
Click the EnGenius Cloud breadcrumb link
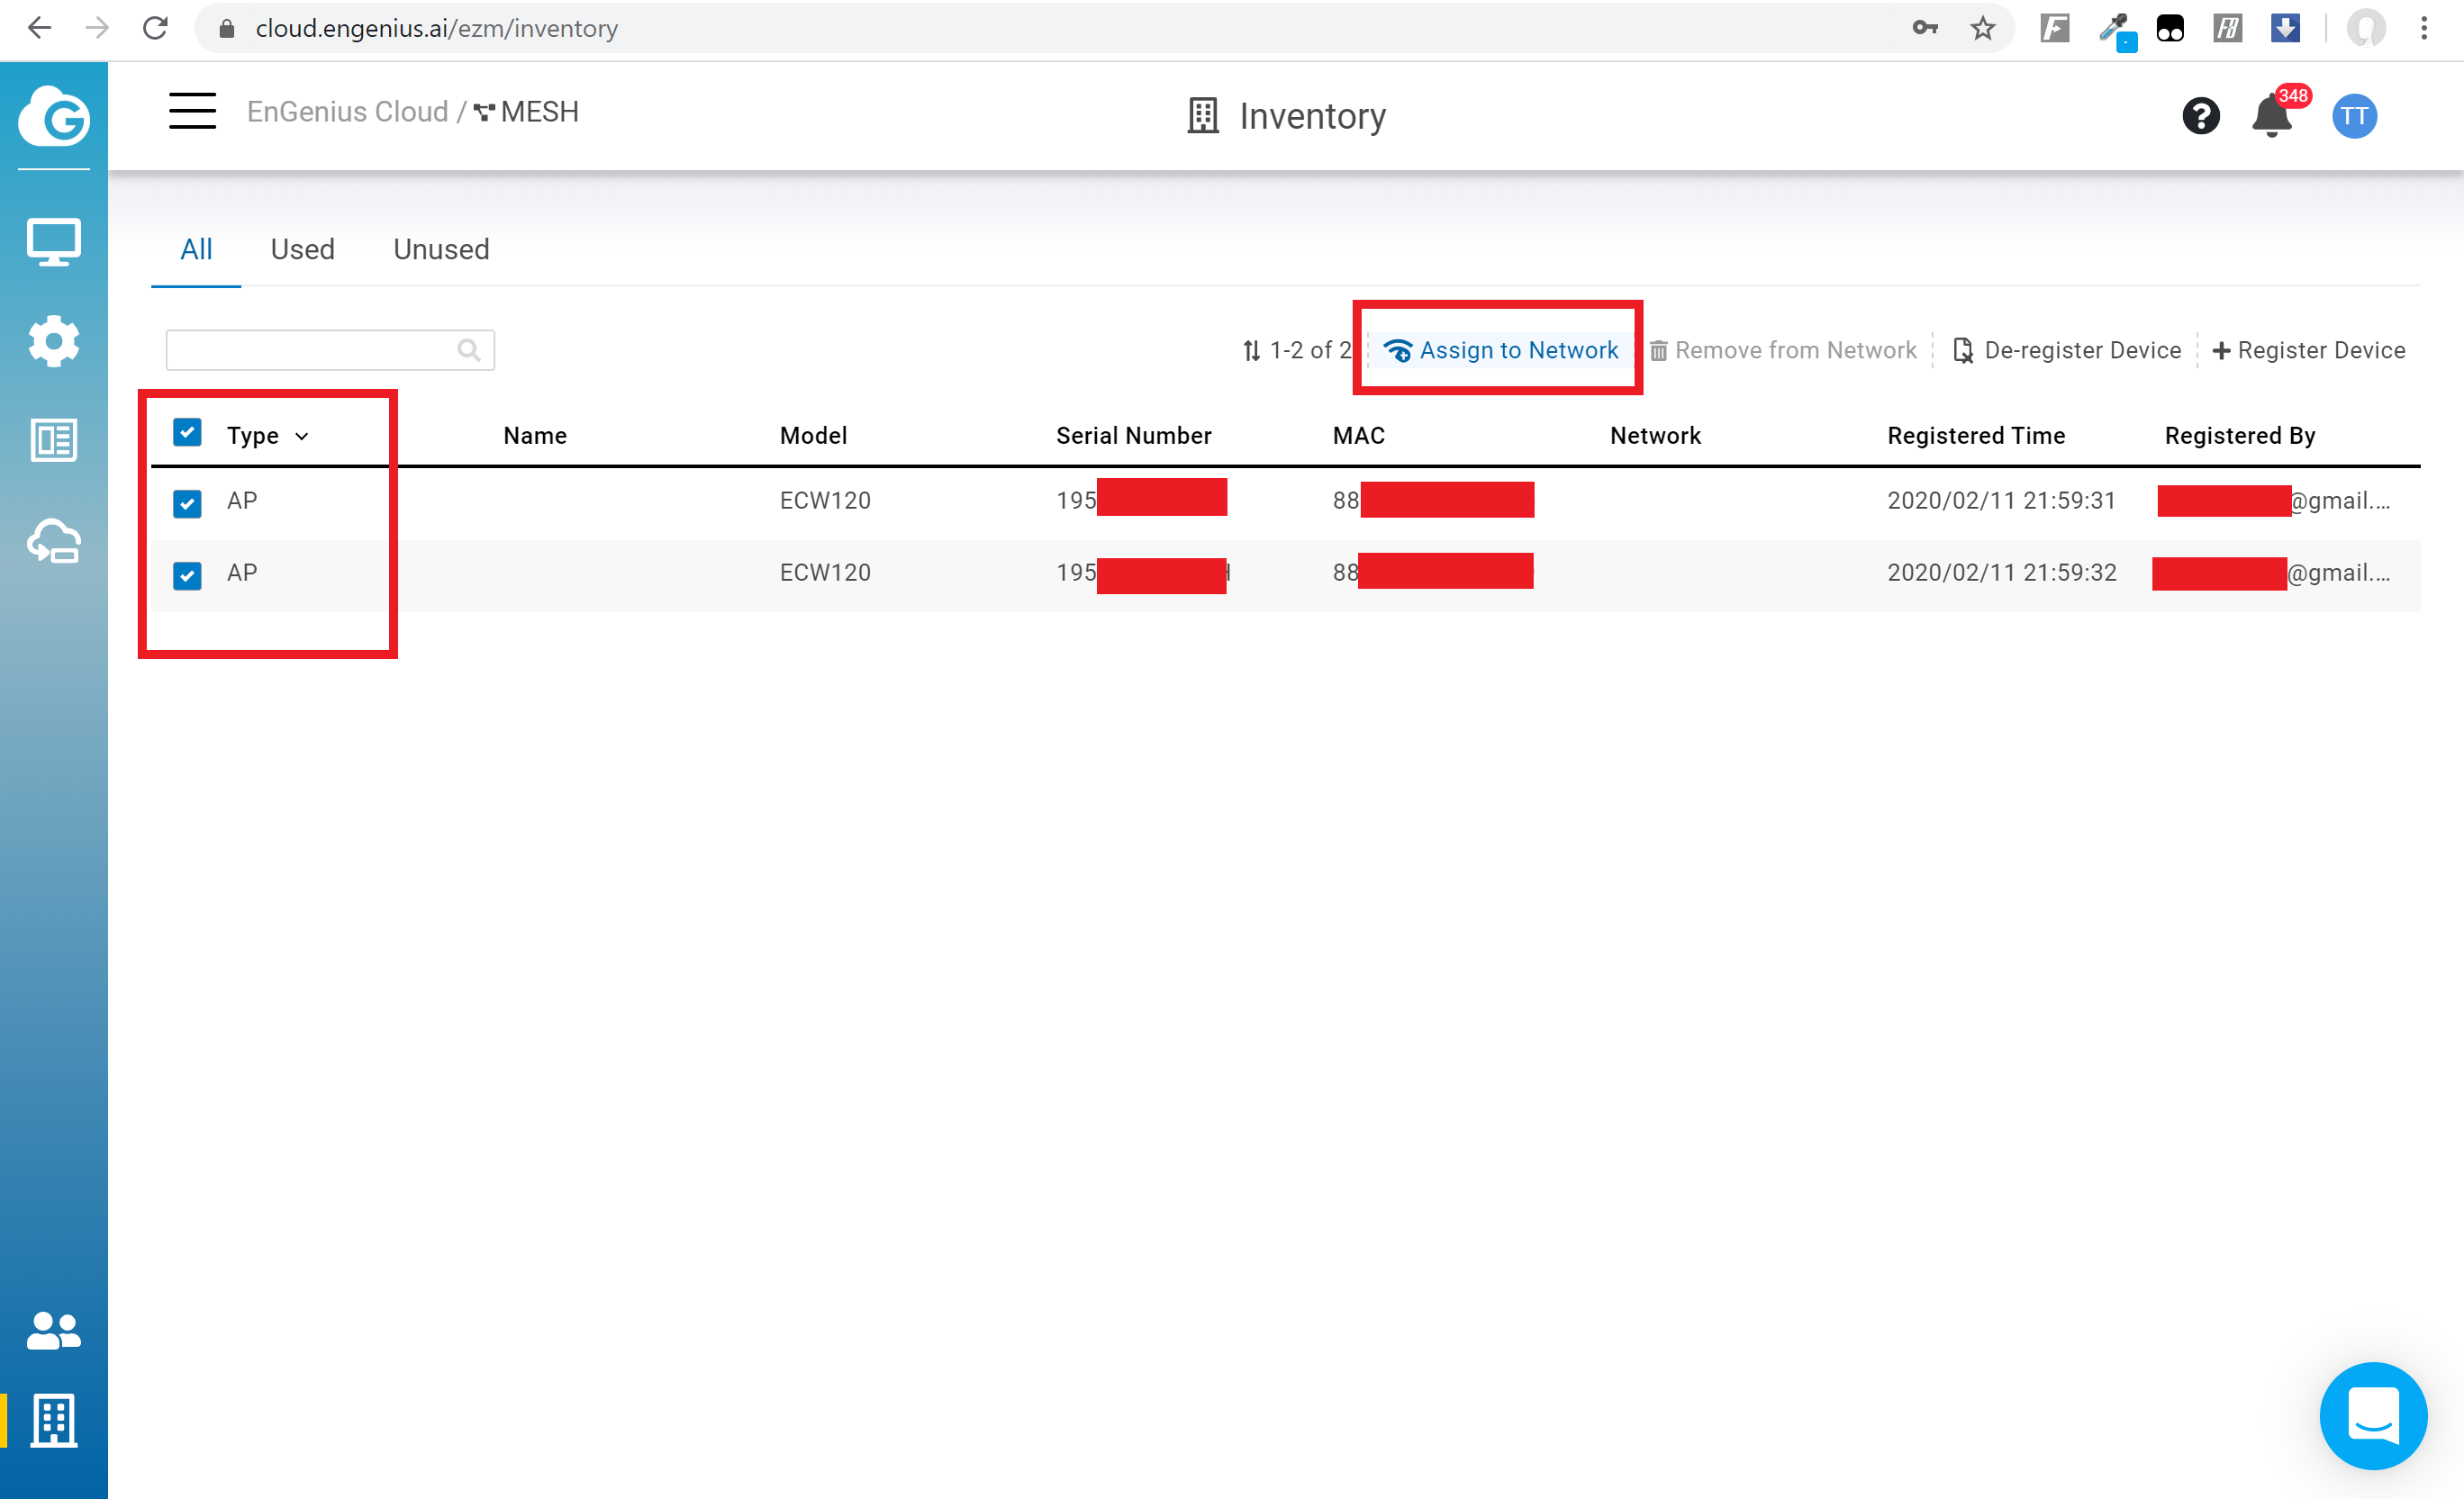pyautogui.click(x=347, y=112)
